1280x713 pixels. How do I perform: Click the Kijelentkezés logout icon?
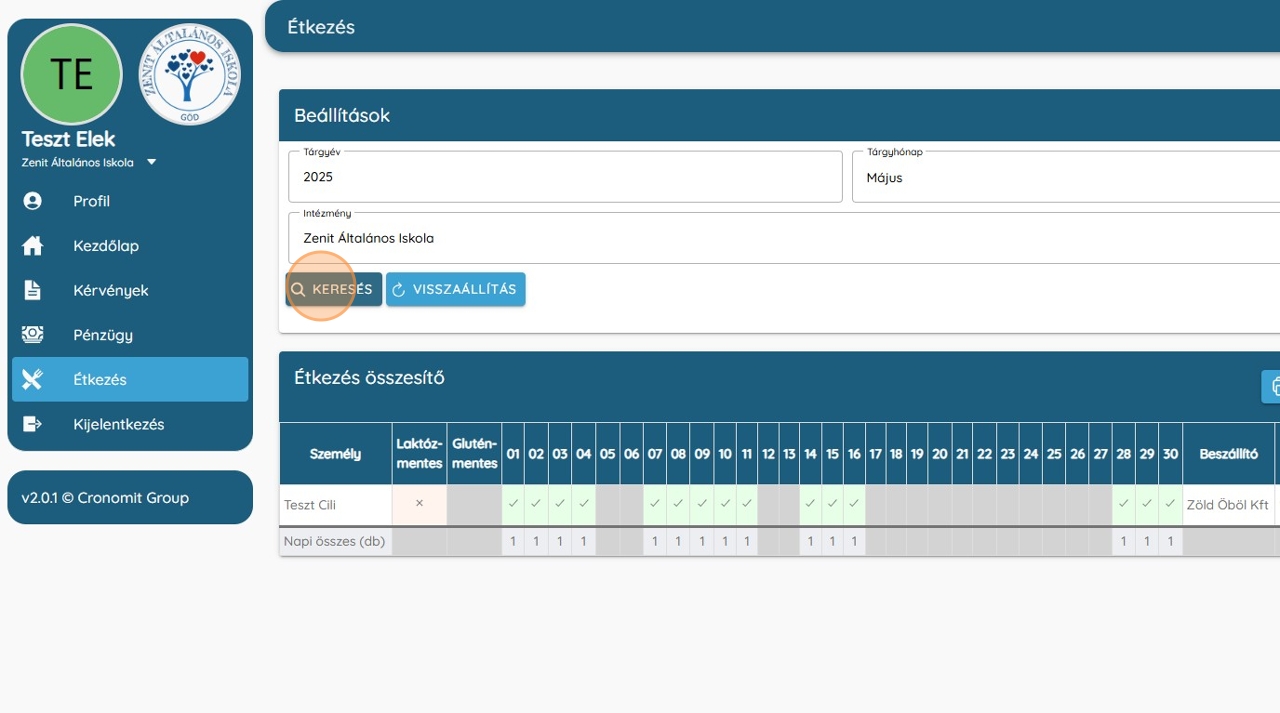[33, 424]
